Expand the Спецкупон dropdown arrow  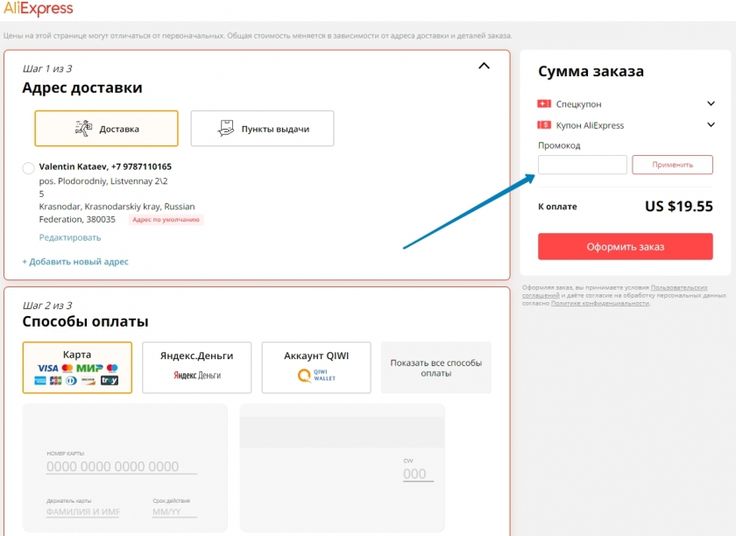tap(711, 103)
